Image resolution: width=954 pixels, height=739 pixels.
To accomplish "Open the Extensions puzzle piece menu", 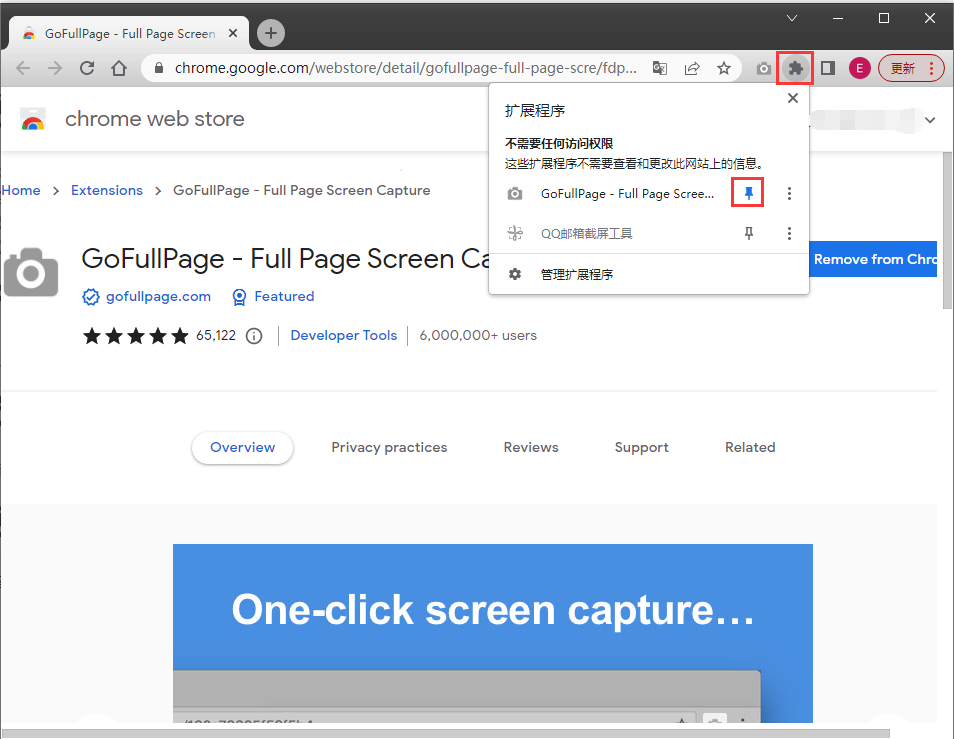I will point(795,68).
